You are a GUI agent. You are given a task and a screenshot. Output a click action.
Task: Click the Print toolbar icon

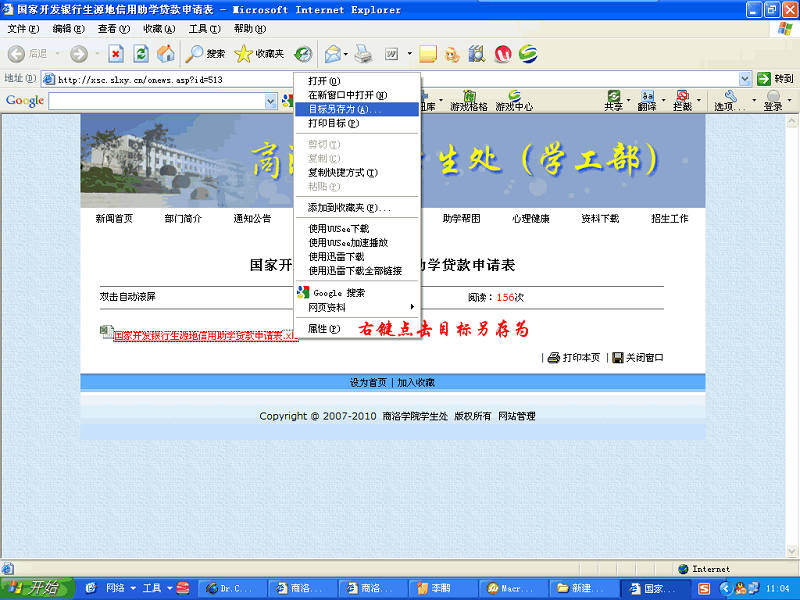pyautogui.click(x=363, y=54)
